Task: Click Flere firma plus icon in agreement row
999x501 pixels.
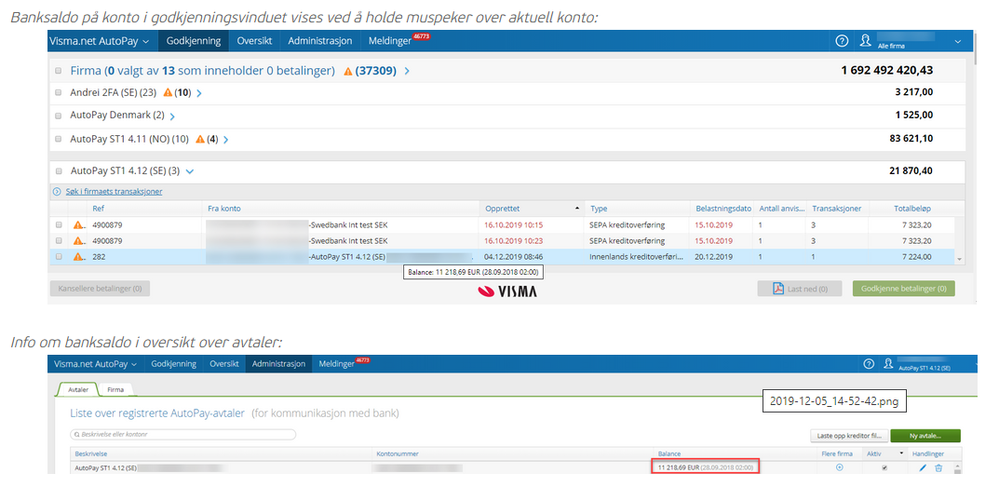Action: pyautogui.click(x=839, y=467)
